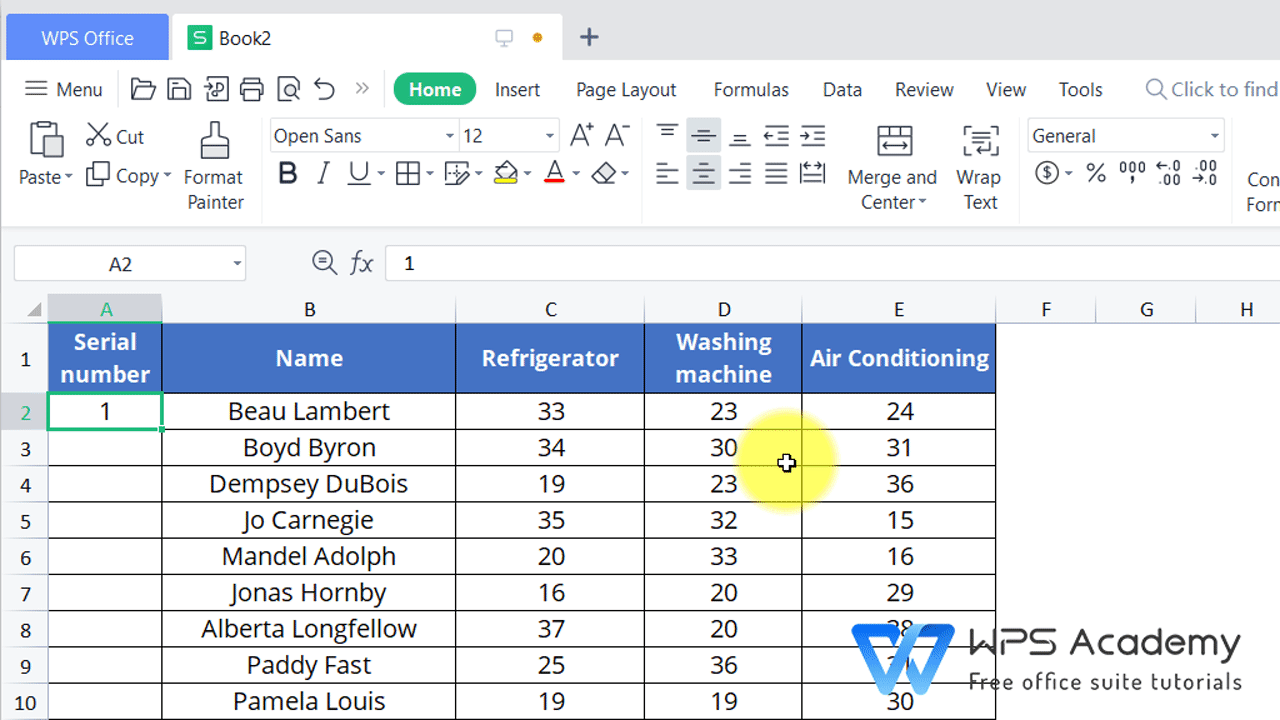Open the View tab
Screen dimensions: 1280x720
coord(1006,89)
